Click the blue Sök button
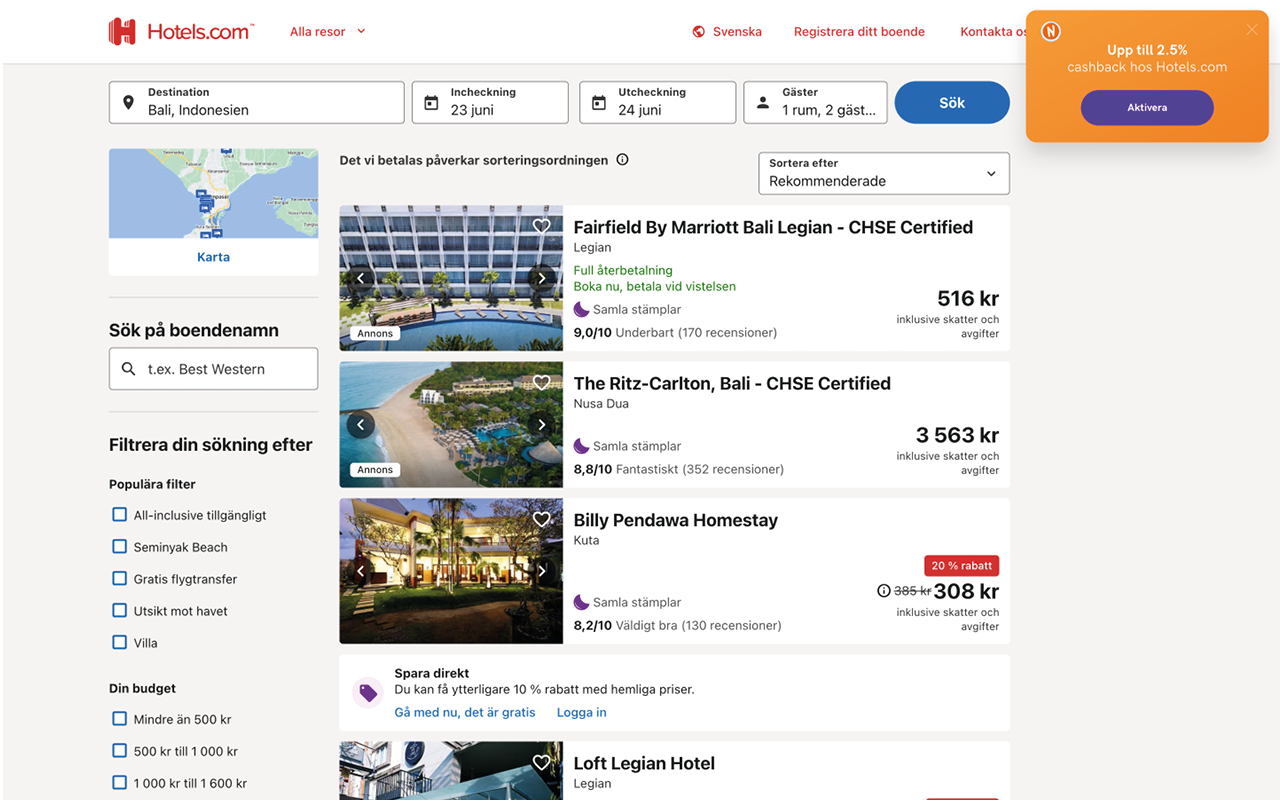The height and width of the screenshot is (800, 1280). tap(952, 102)
